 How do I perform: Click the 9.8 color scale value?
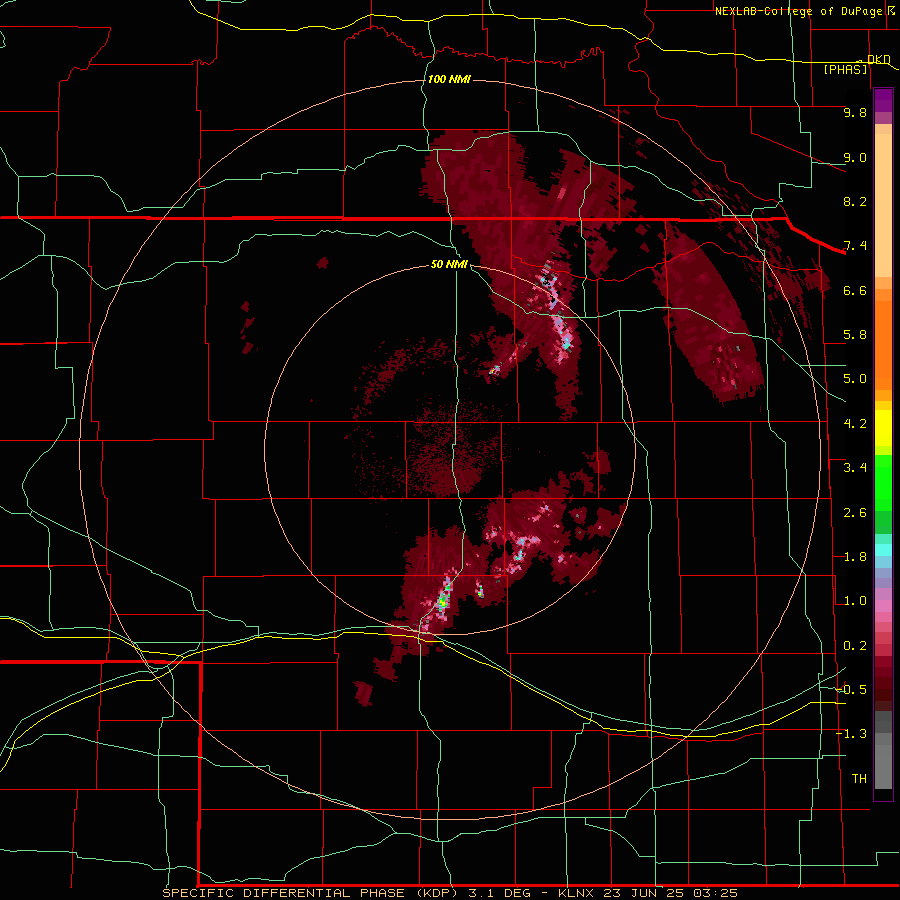pyautogui.click(x=855, y=112)
